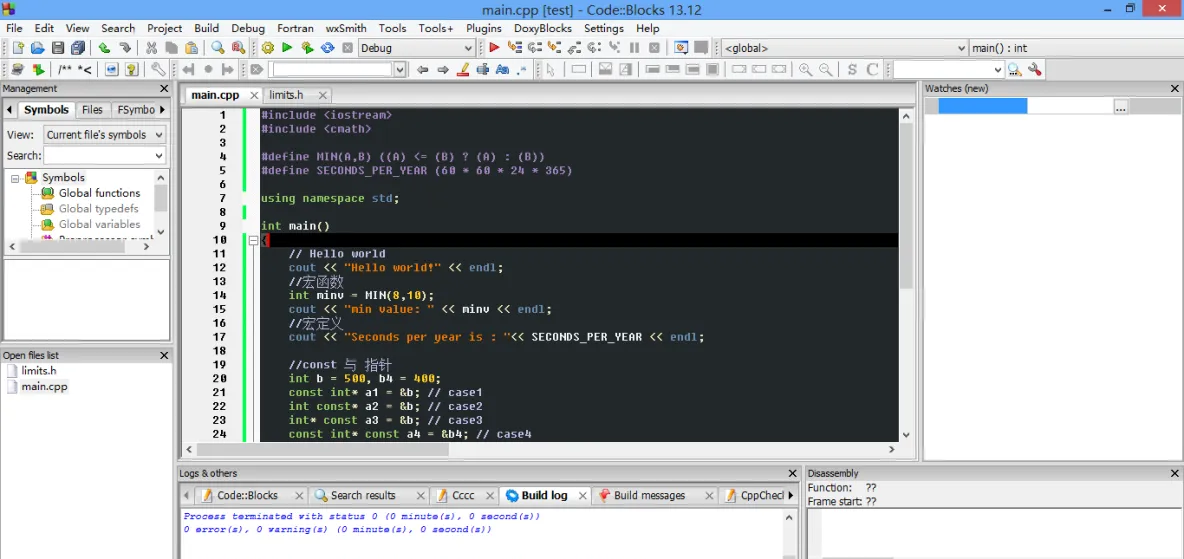The height and width of the screenshot is (559, 1184).
Task: Click the Replace icon
Action: (238, 48)
